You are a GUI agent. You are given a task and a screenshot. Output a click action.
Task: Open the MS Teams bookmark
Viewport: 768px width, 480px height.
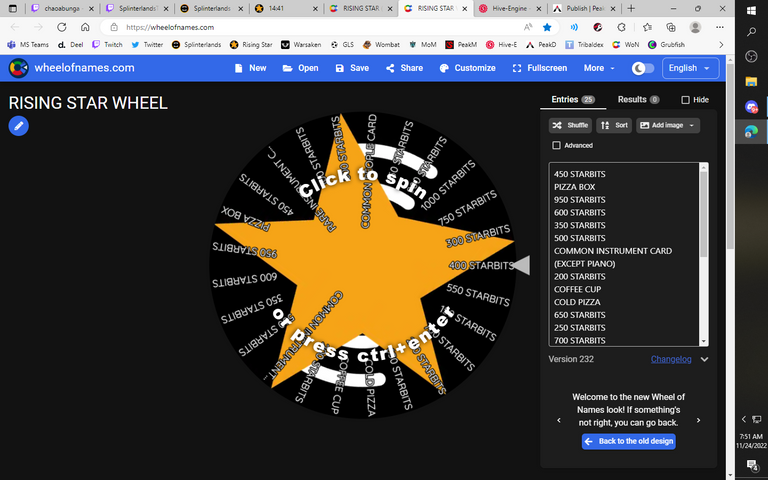(x=28, y=45)
